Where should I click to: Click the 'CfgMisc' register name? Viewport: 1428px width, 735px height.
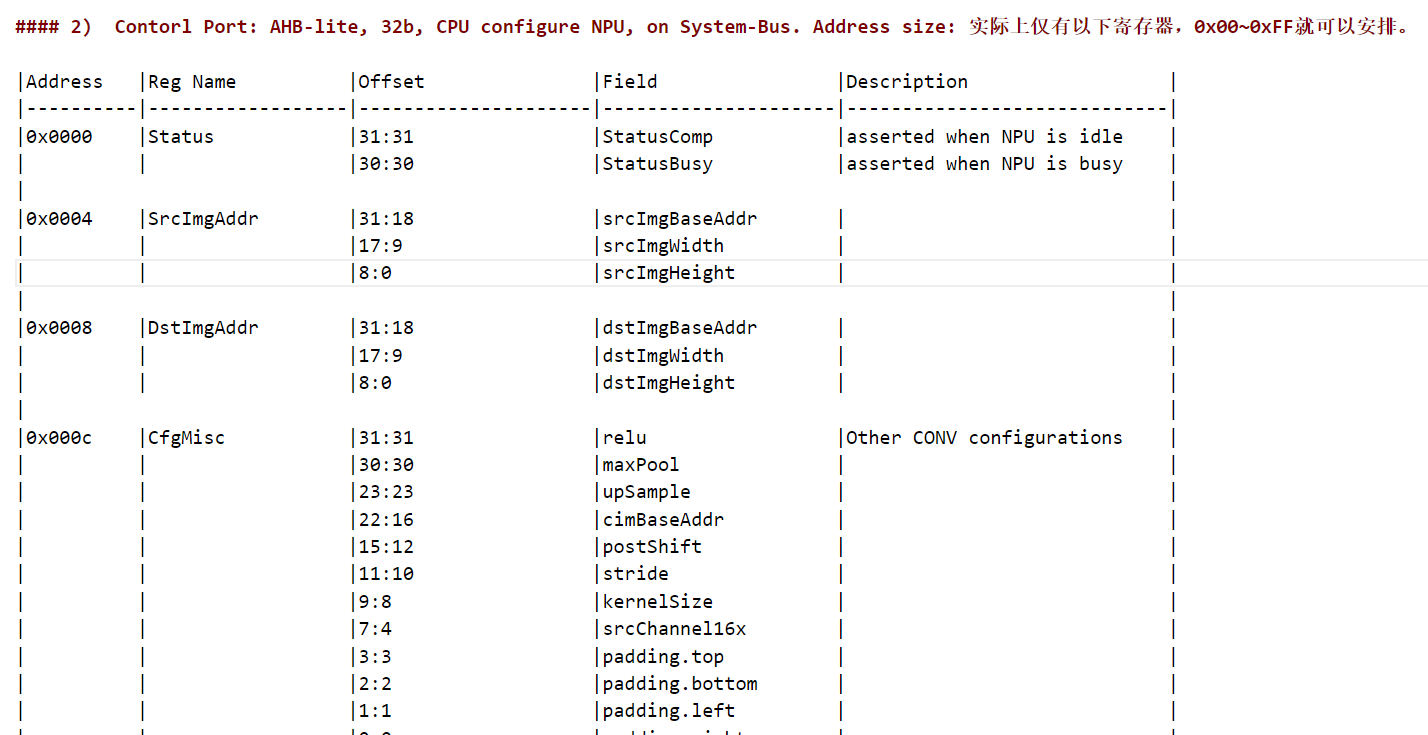pos(187,438)
